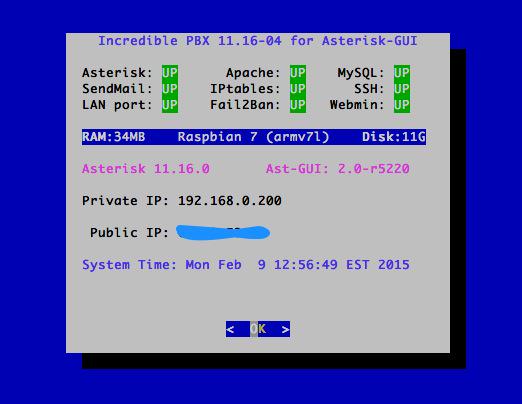Click the IPtables: service label
This screenshot has width=522, height=404.
pos(245,89)
